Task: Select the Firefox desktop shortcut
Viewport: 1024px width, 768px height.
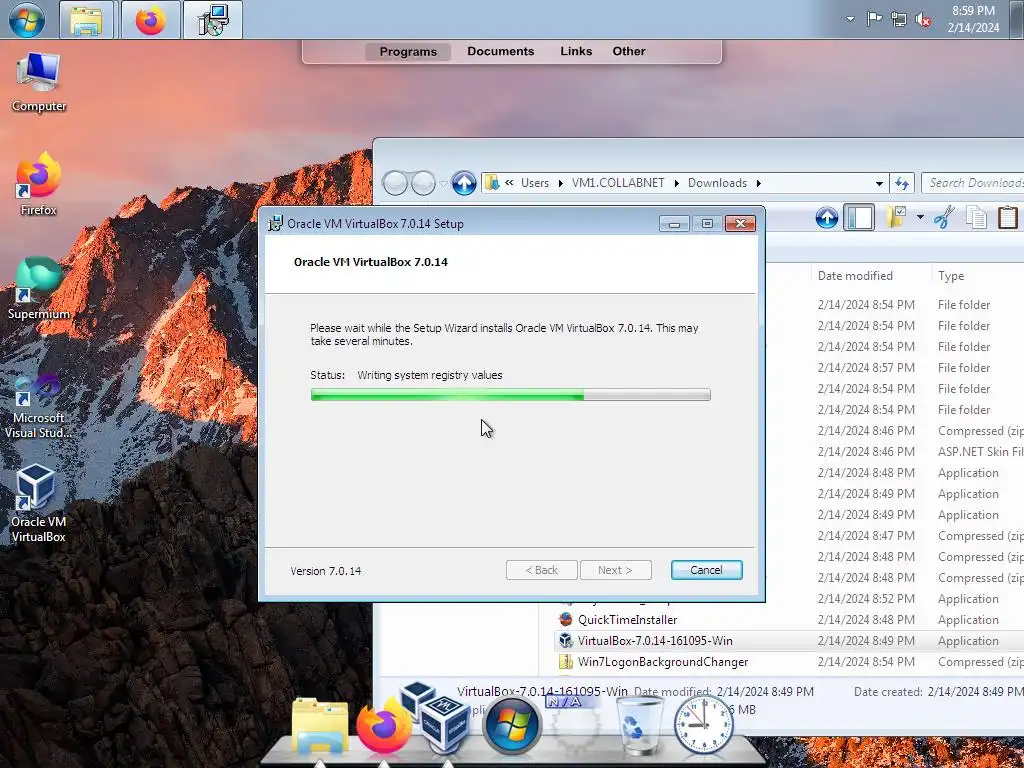Action: coord(39,184)
